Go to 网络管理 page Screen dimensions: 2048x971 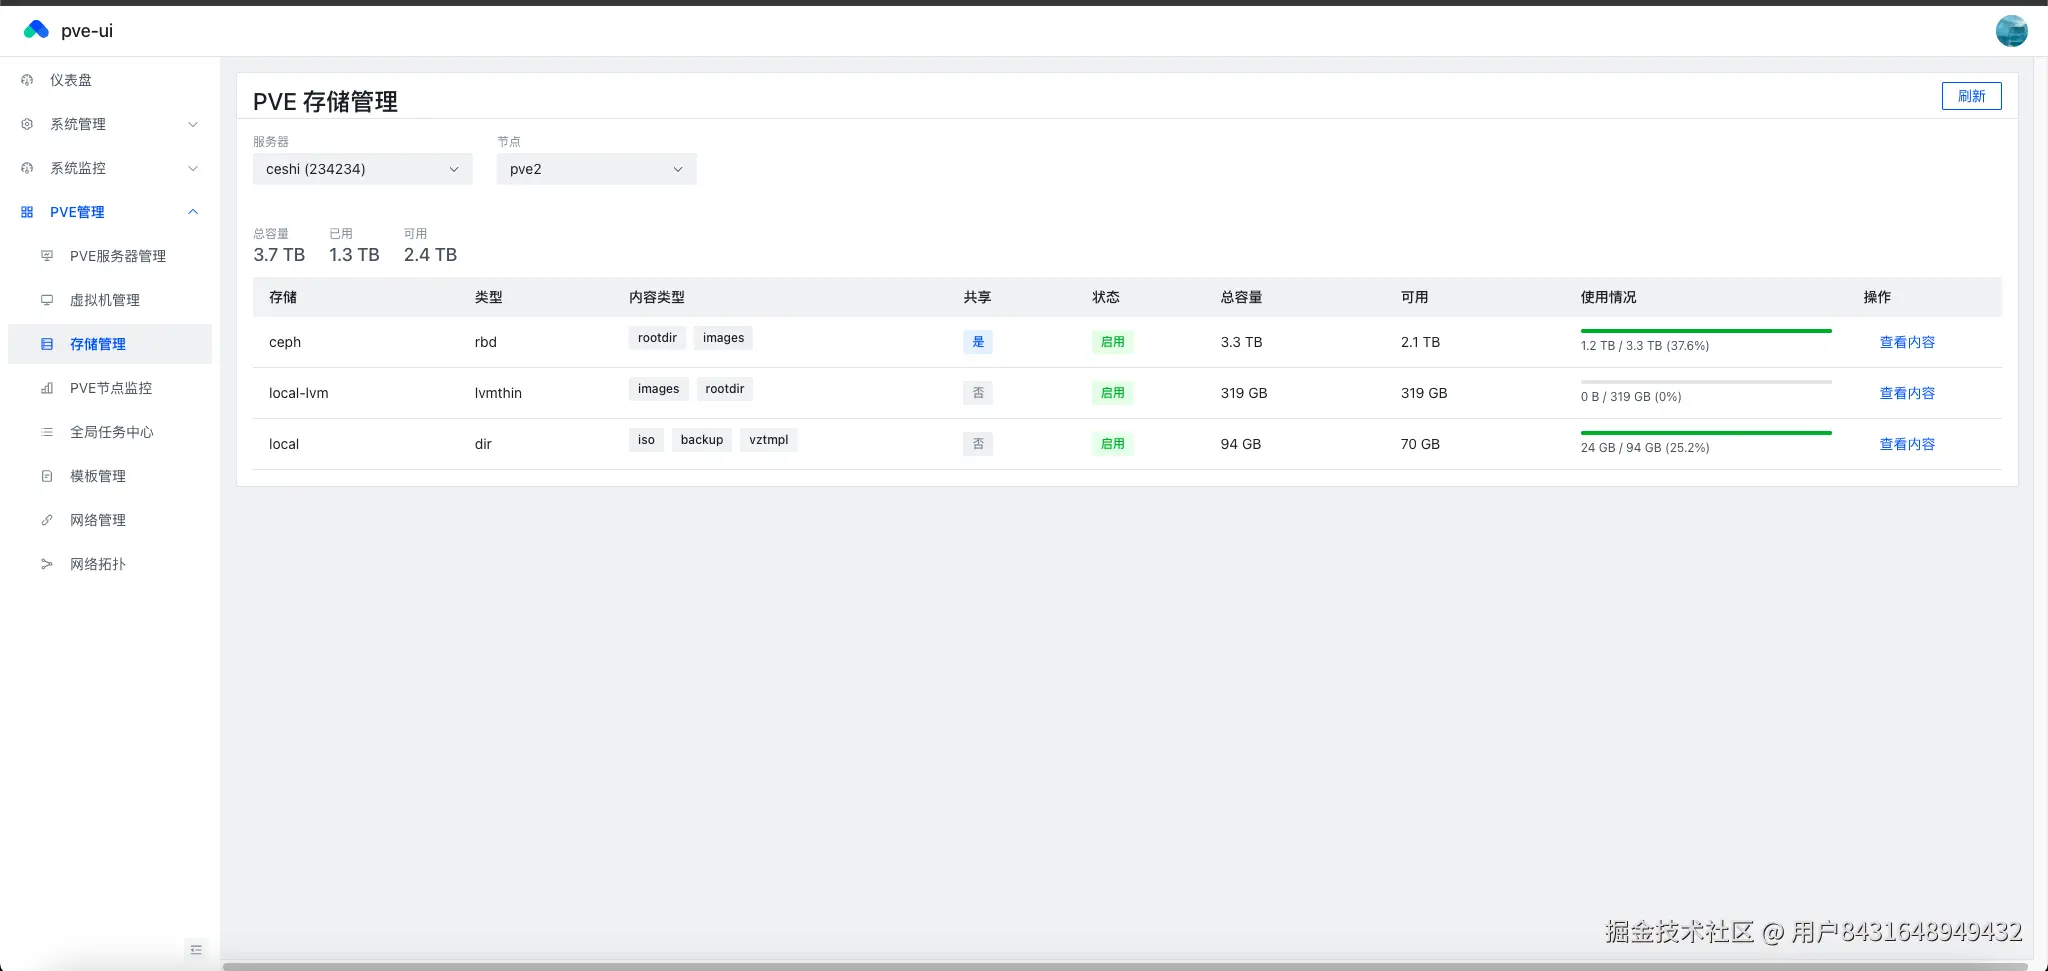(110, 520)
